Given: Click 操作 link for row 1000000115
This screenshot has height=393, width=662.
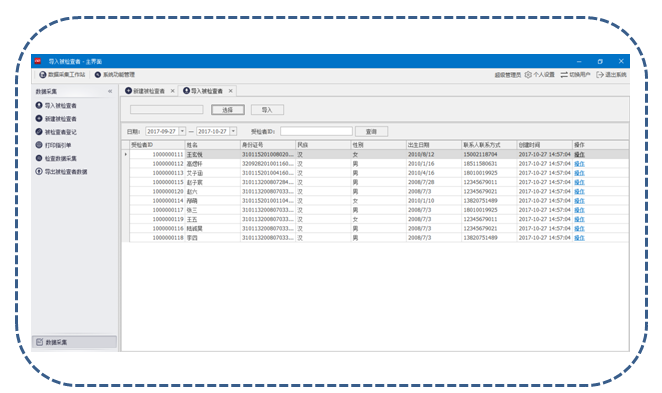Looking at the screenshot, I should click(x=579, y=182).
